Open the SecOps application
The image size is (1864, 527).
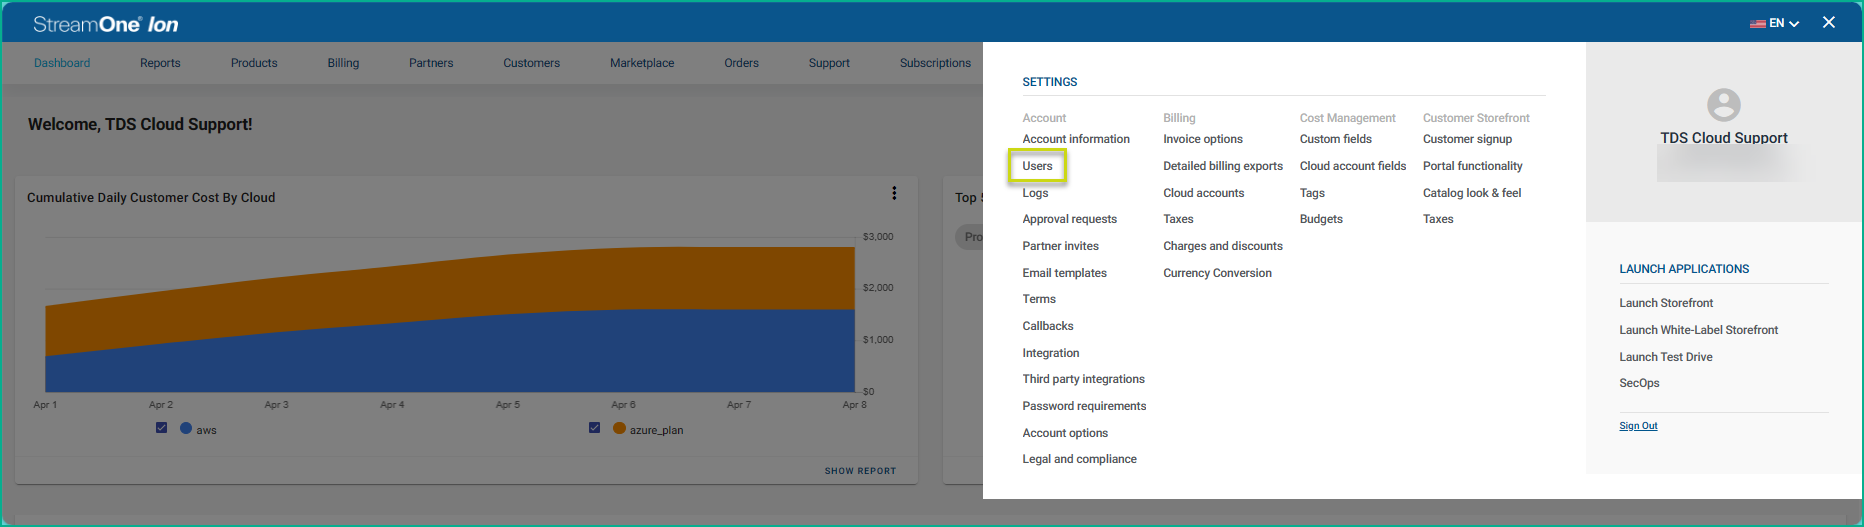pos(1639,383)
